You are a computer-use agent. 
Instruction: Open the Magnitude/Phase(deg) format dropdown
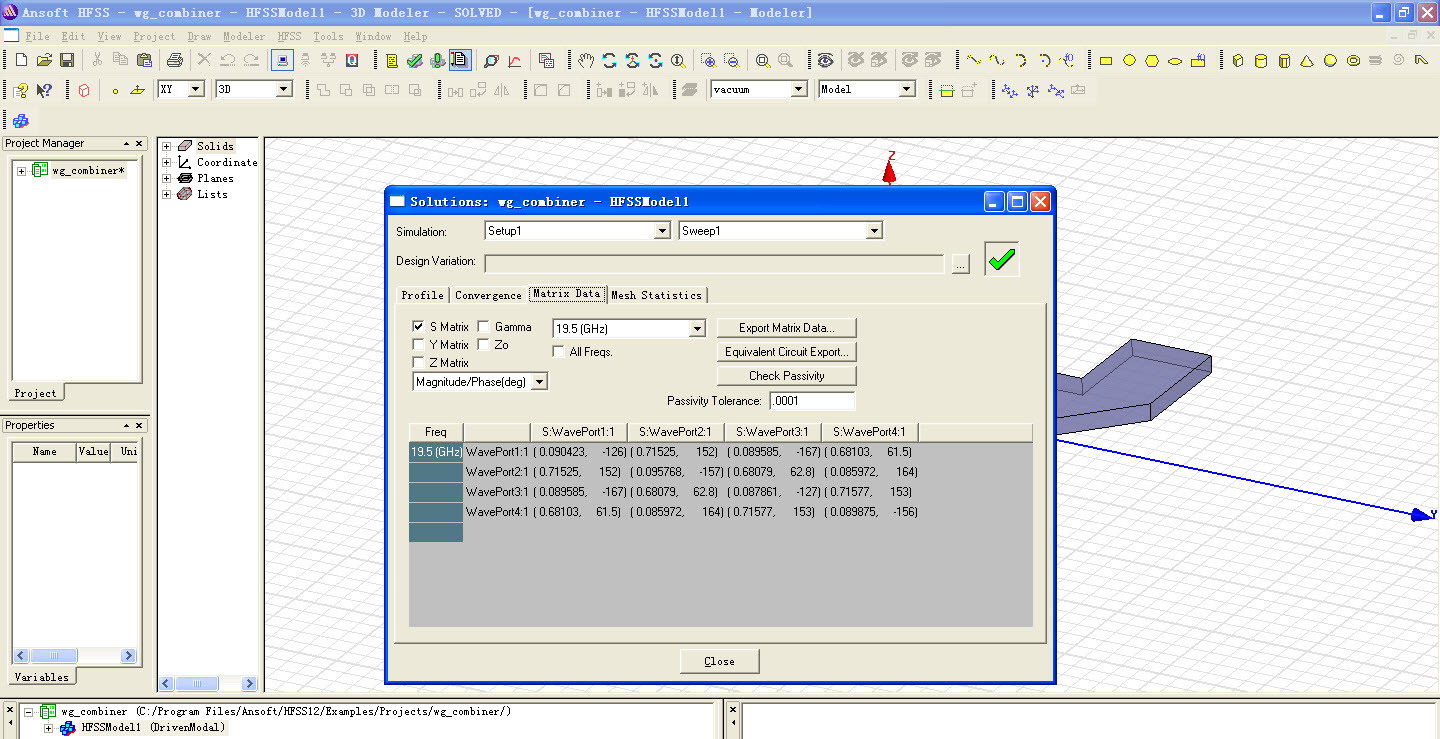tap(540, 382)
